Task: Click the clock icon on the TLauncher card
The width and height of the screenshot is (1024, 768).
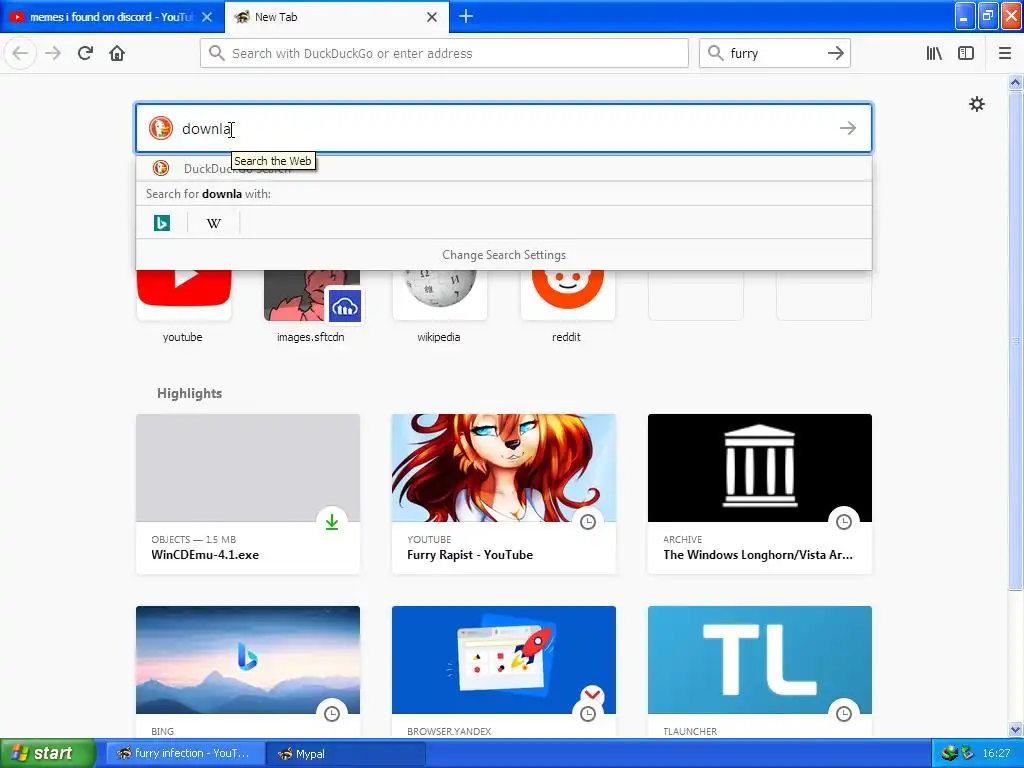Action: (844, 714)
